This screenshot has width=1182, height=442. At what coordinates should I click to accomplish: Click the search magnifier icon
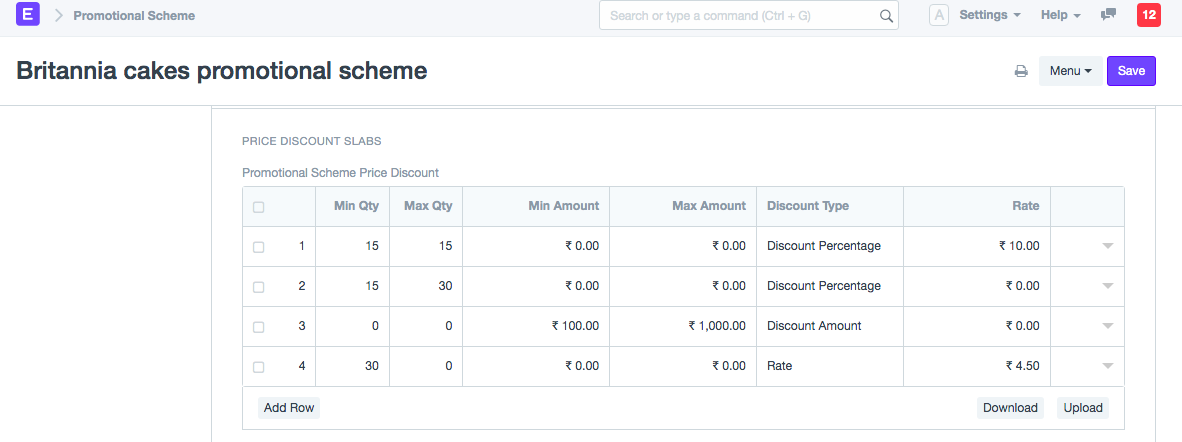[x=885, y=16]
